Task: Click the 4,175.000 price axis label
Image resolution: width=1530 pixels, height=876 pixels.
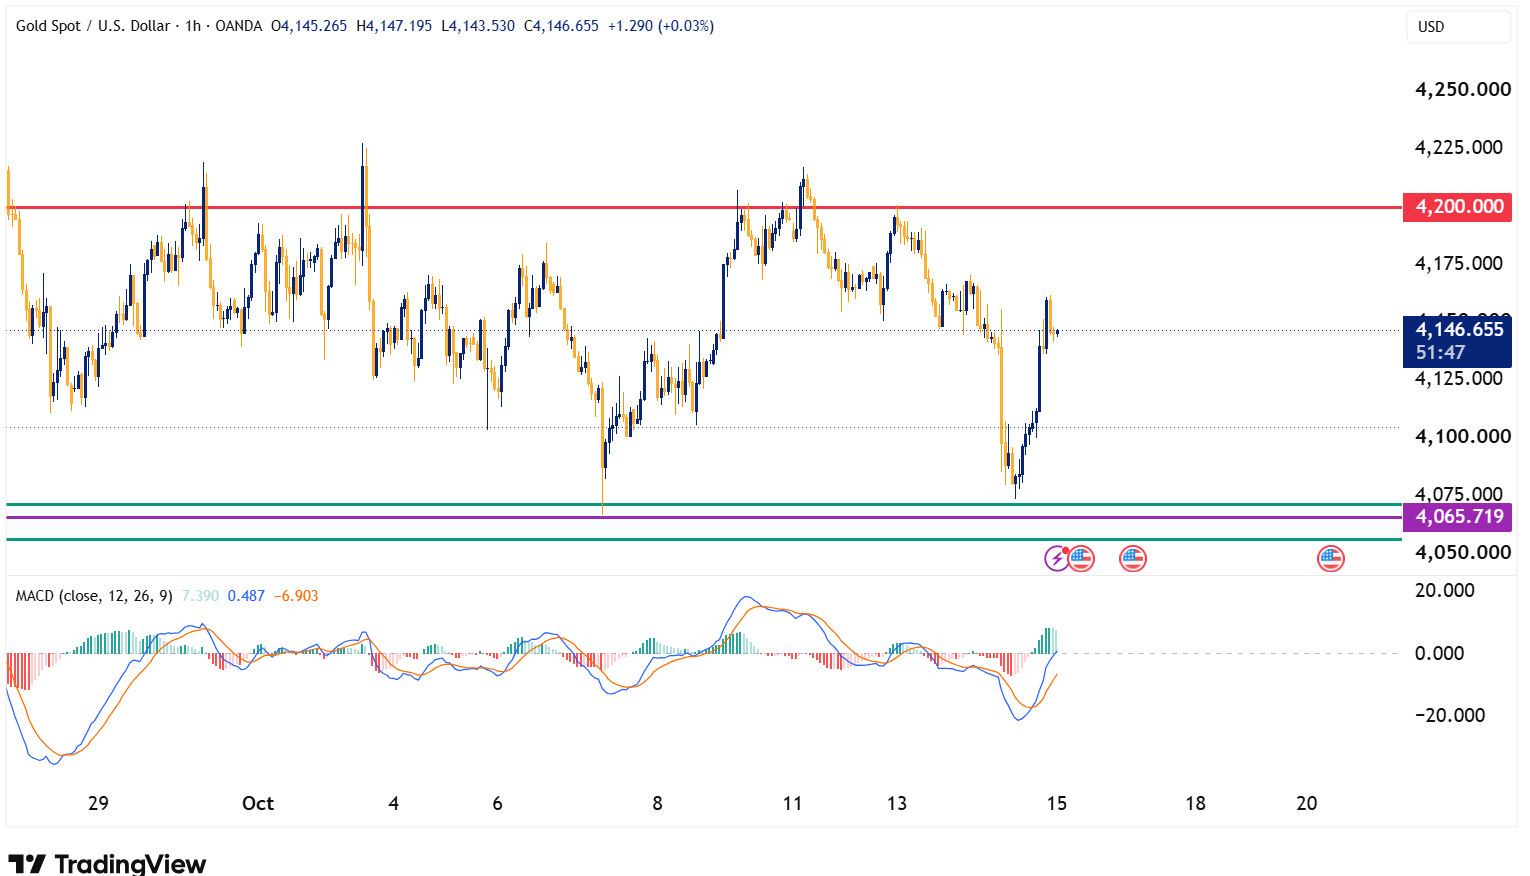Action: click(1458, 264)
